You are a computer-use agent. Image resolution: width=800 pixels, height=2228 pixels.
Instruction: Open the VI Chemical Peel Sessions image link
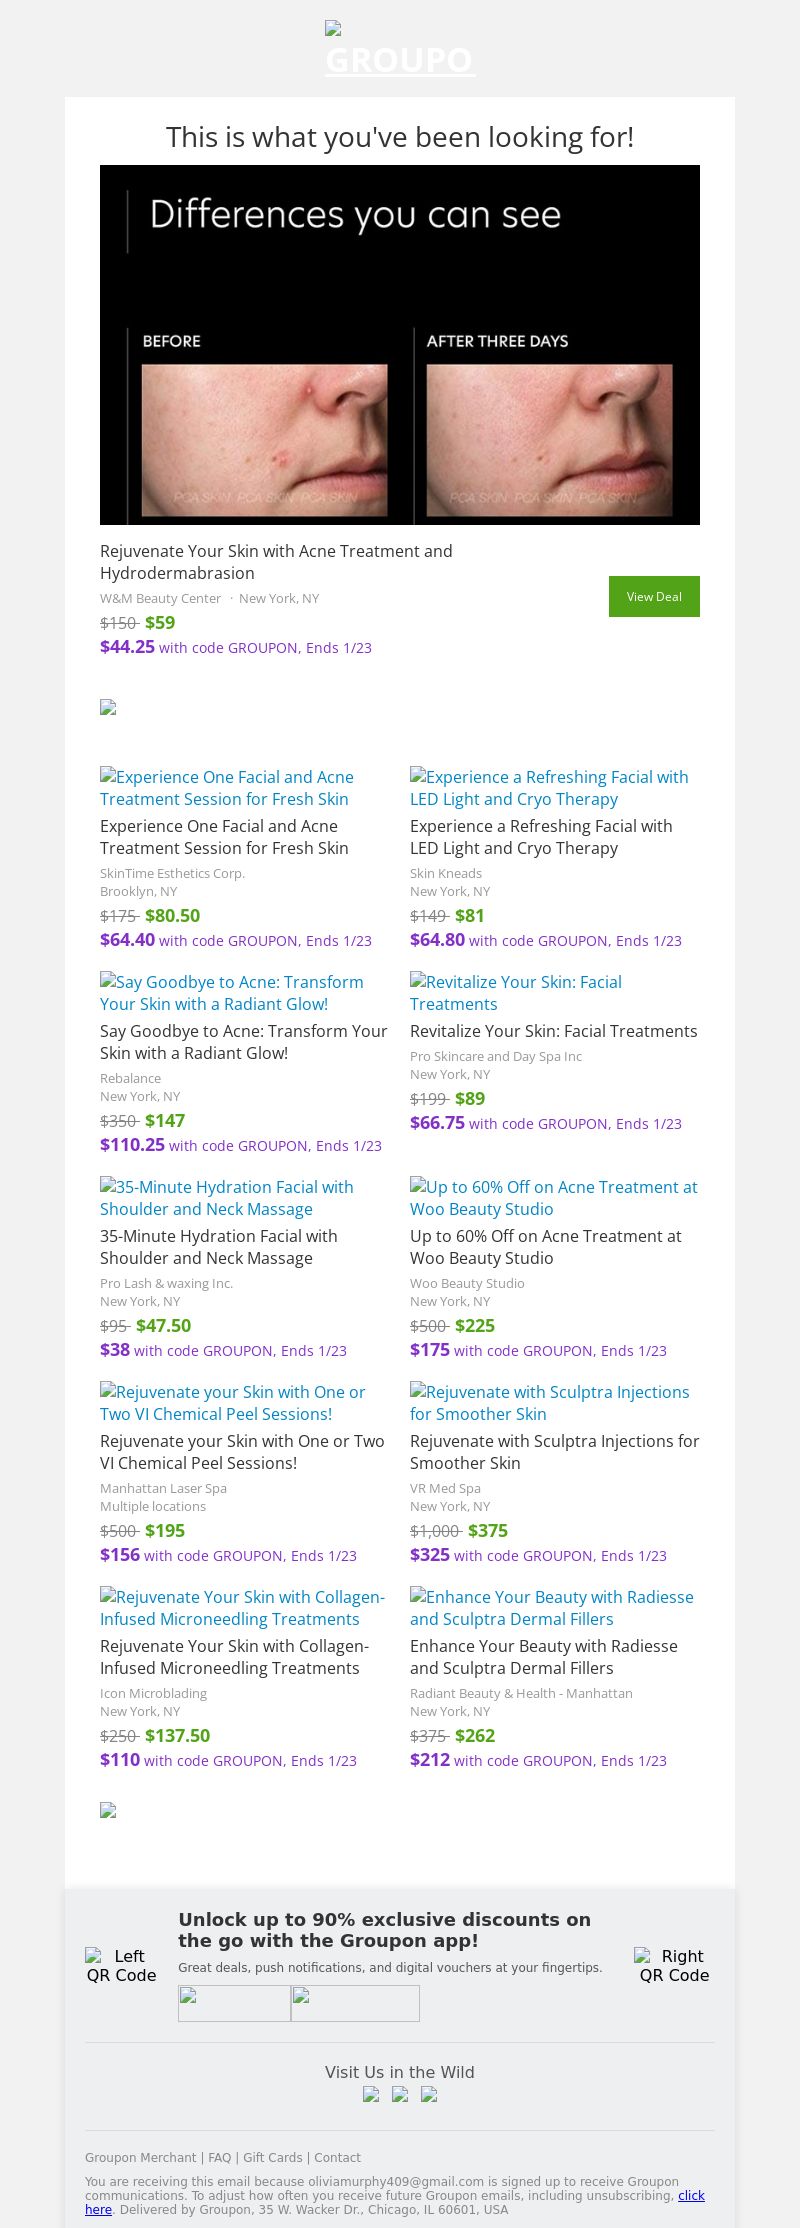pos(232,1403)
